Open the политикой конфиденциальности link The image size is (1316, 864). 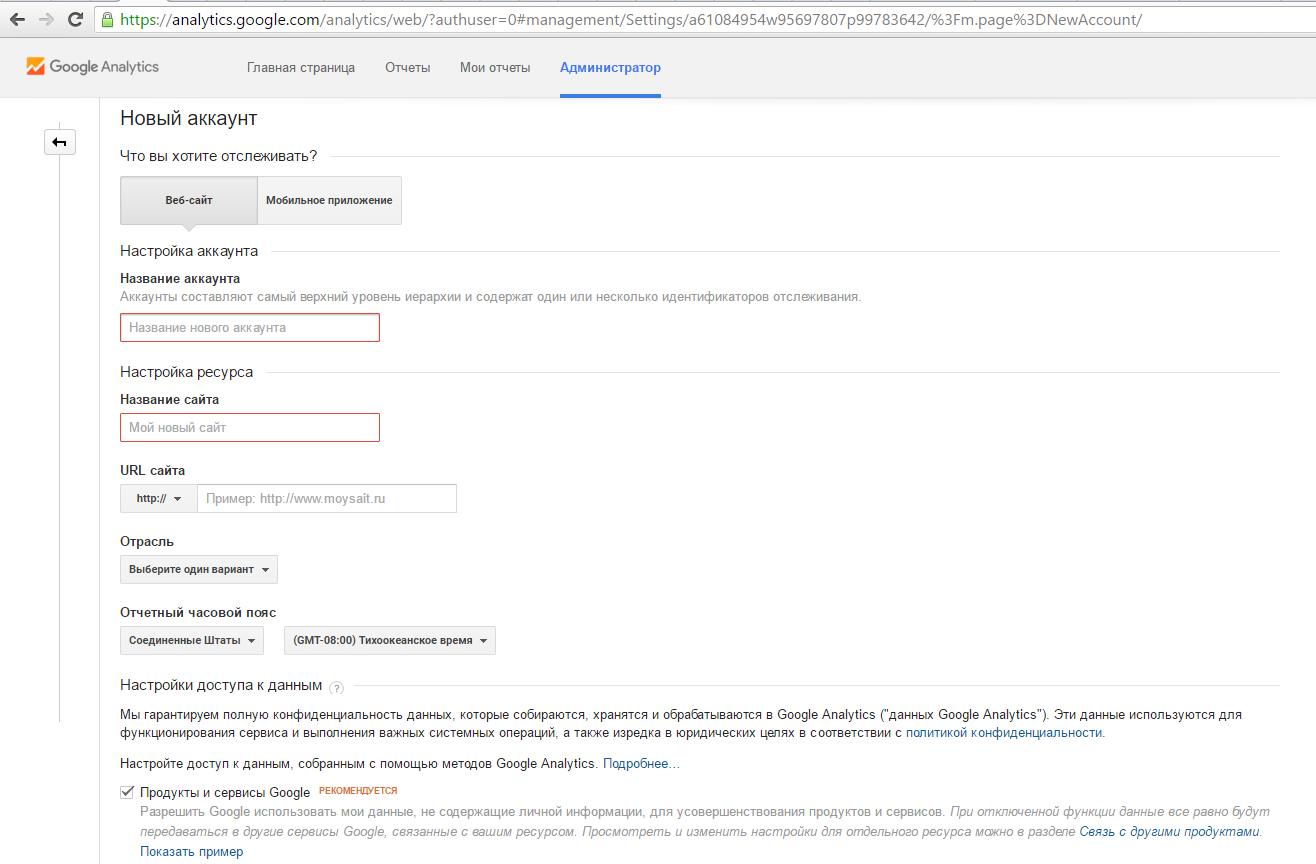pos(1004,732)
